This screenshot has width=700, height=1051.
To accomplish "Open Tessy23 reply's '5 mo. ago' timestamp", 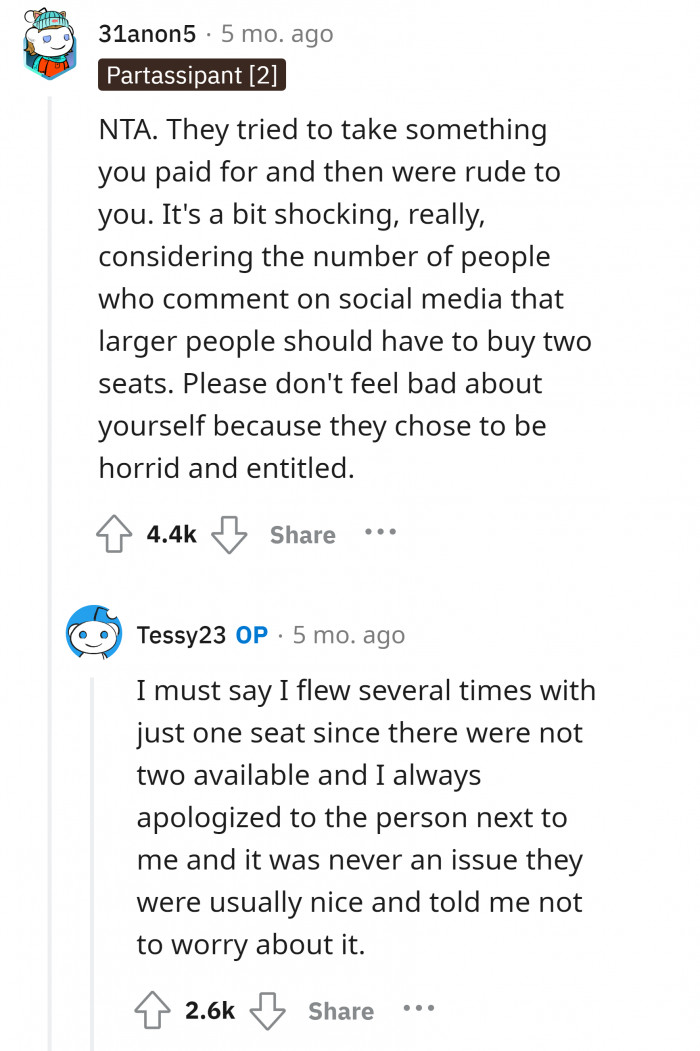I will click(x=349, y=635).
